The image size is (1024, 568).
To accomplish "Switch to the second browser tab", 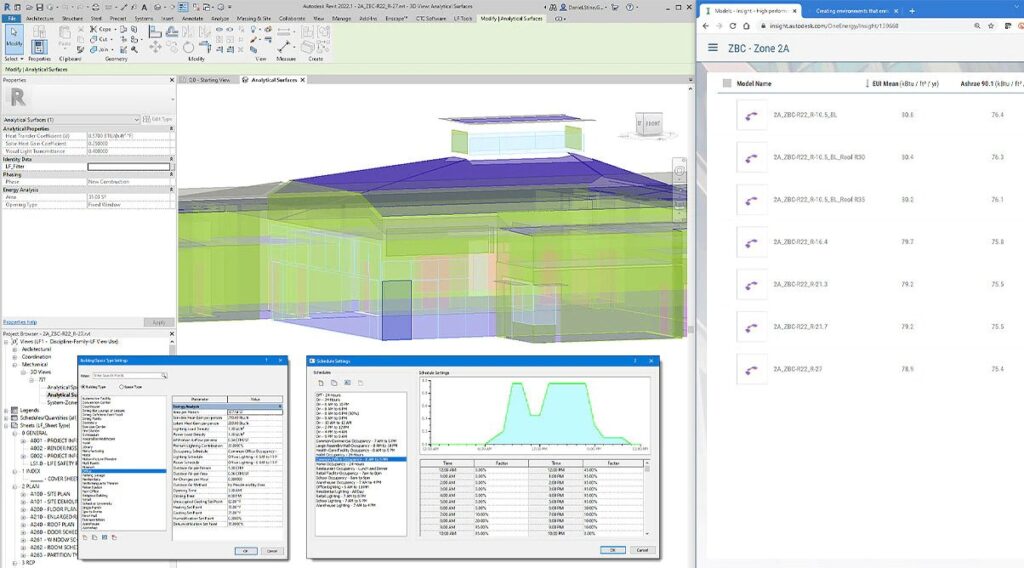I will [x=851, y=11].
